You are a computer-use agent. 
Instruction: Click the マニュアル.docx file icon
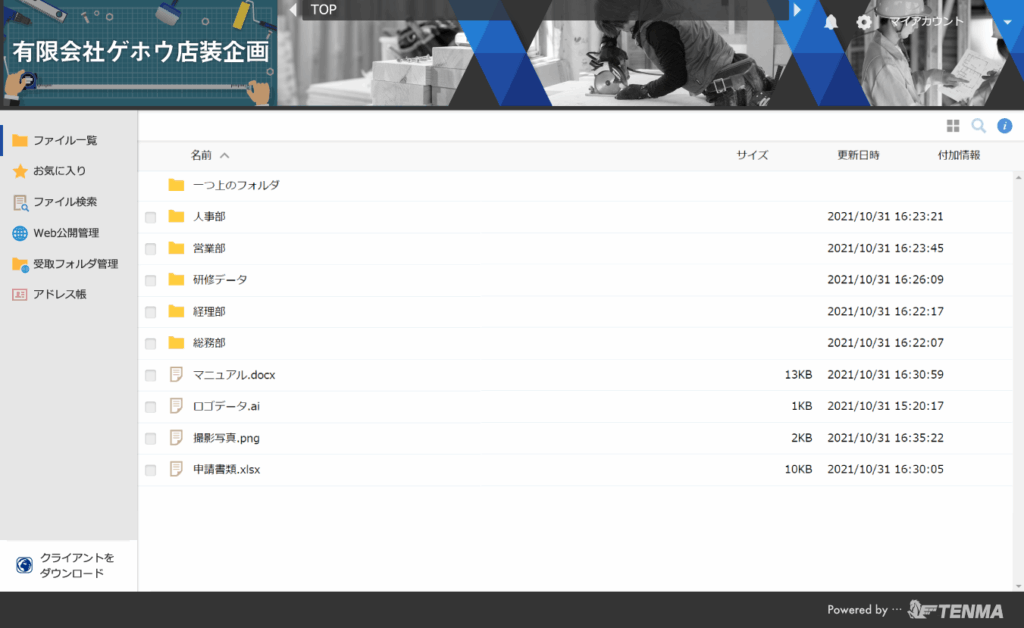(x=177, y=375)
